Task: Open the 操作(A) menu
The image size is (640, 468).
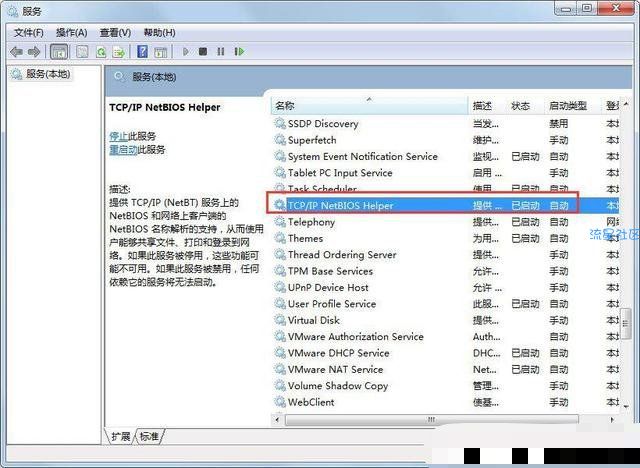Action: click(72, 33)
